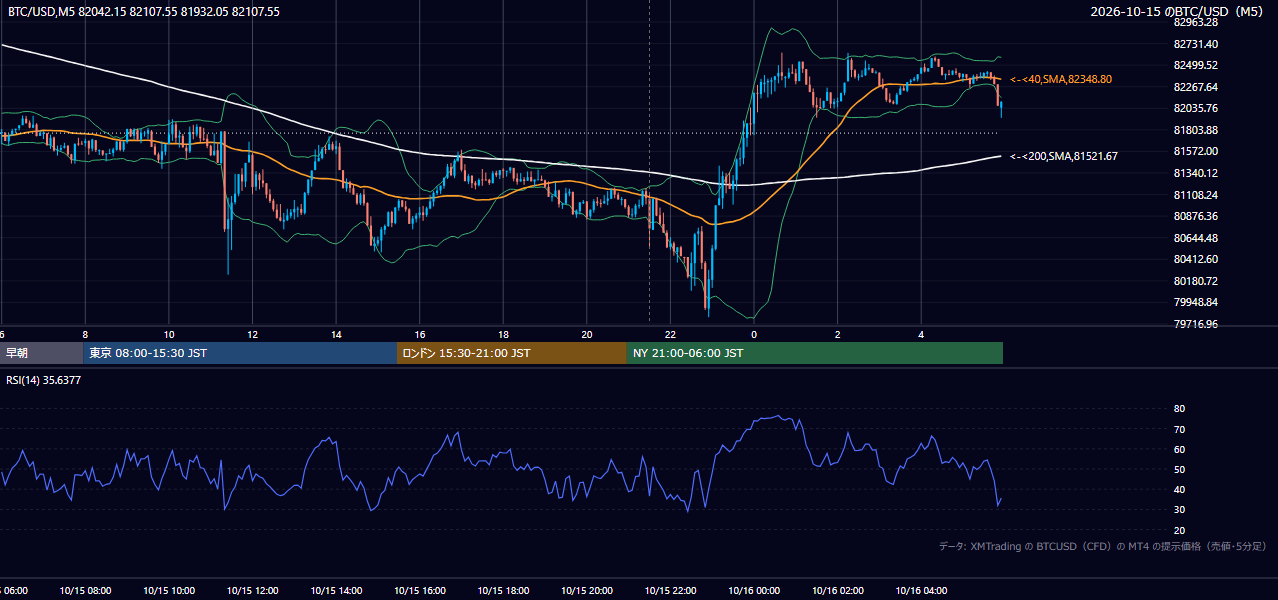Select the 10/15 22:00 date axis label
Screen dimensions: 1278x600
pyautogui.click(x=670, y=591)
